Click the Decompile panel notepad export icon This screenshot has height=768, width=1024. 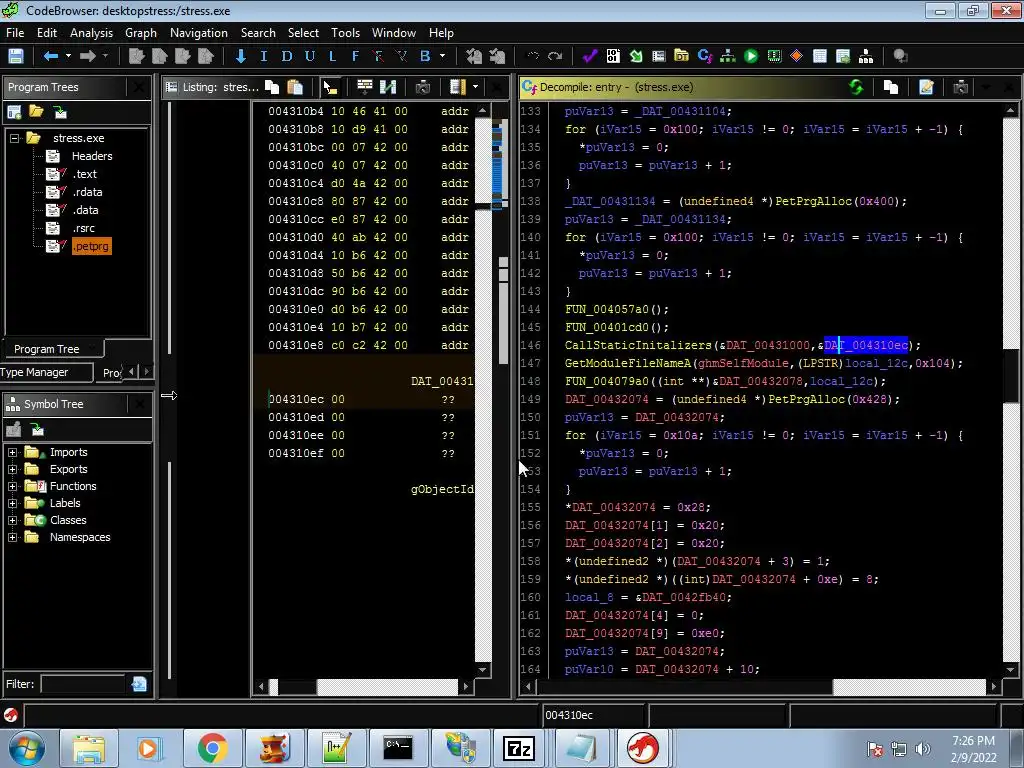click(926, 87)
